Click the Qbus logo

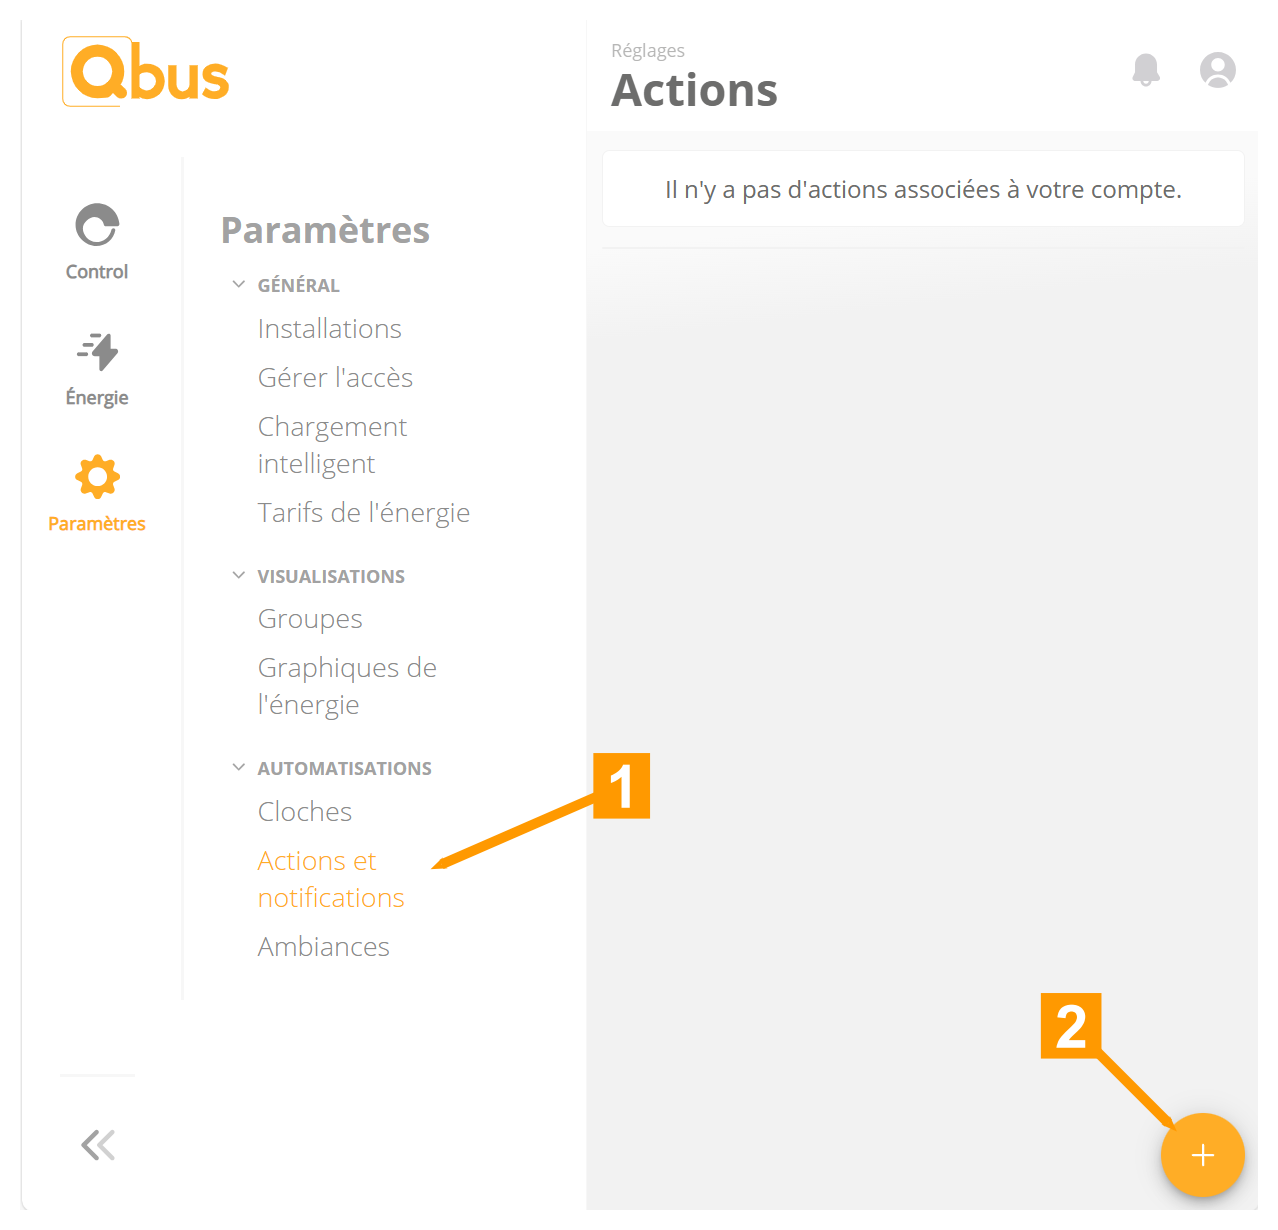[x=146, y=71]
